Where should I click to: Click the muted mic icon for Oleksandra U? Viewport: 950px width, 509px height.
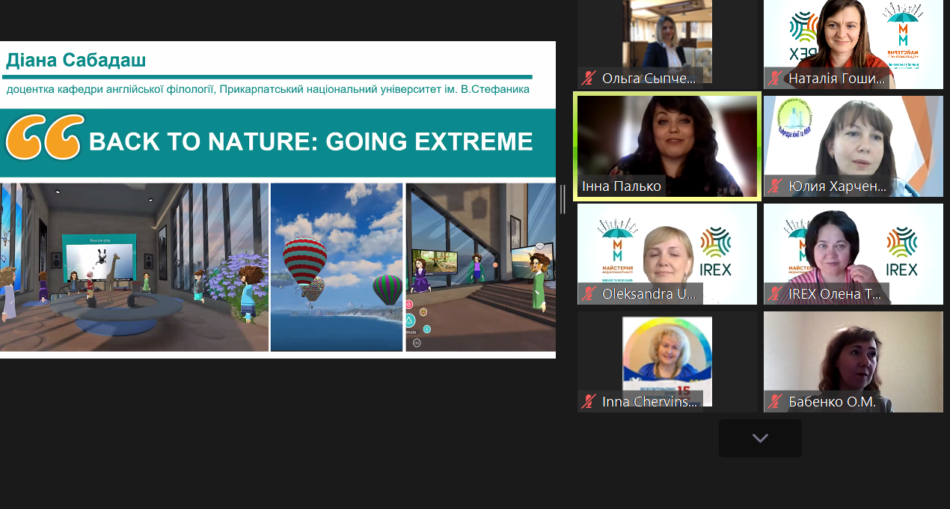(590, 294)
